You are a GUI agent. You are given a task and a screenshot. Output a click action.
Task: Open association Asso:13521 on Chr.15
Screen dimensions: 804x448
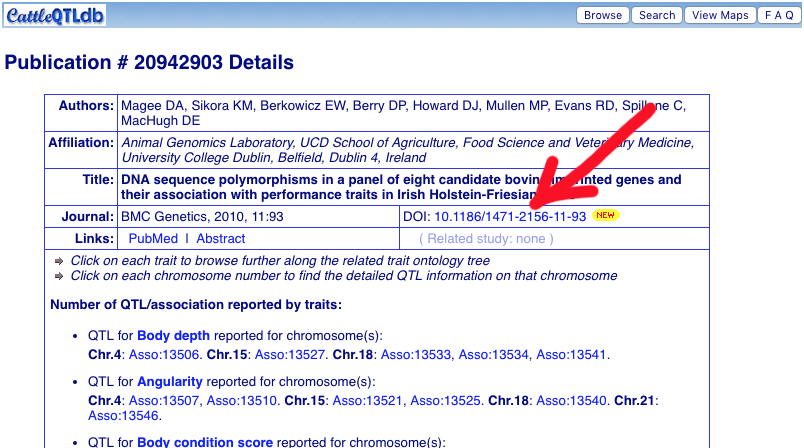click(368, 400)
